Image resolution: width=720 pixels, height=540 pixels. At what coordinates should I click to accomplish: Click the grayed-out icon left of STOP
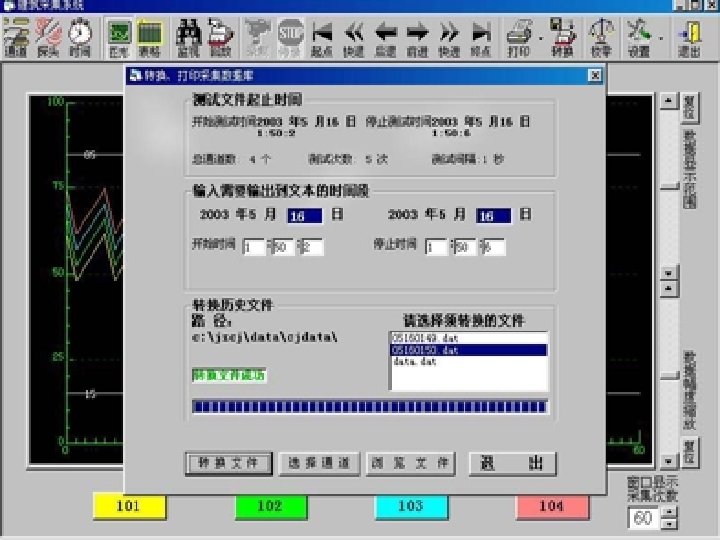tap(258, 38)
